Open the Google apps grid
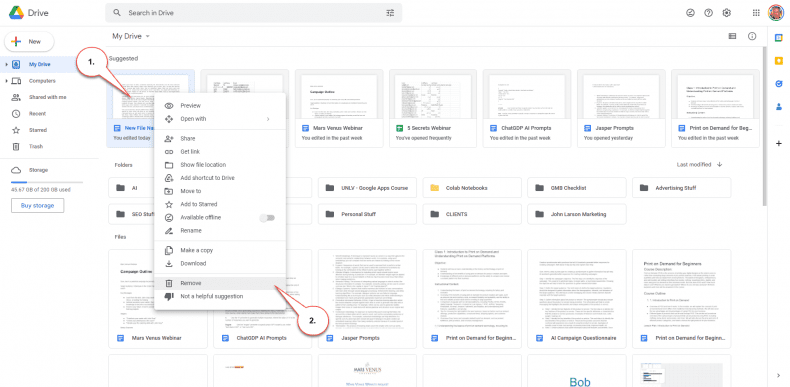Viewport: 790px width, 387px height. (x=756, y=13)
